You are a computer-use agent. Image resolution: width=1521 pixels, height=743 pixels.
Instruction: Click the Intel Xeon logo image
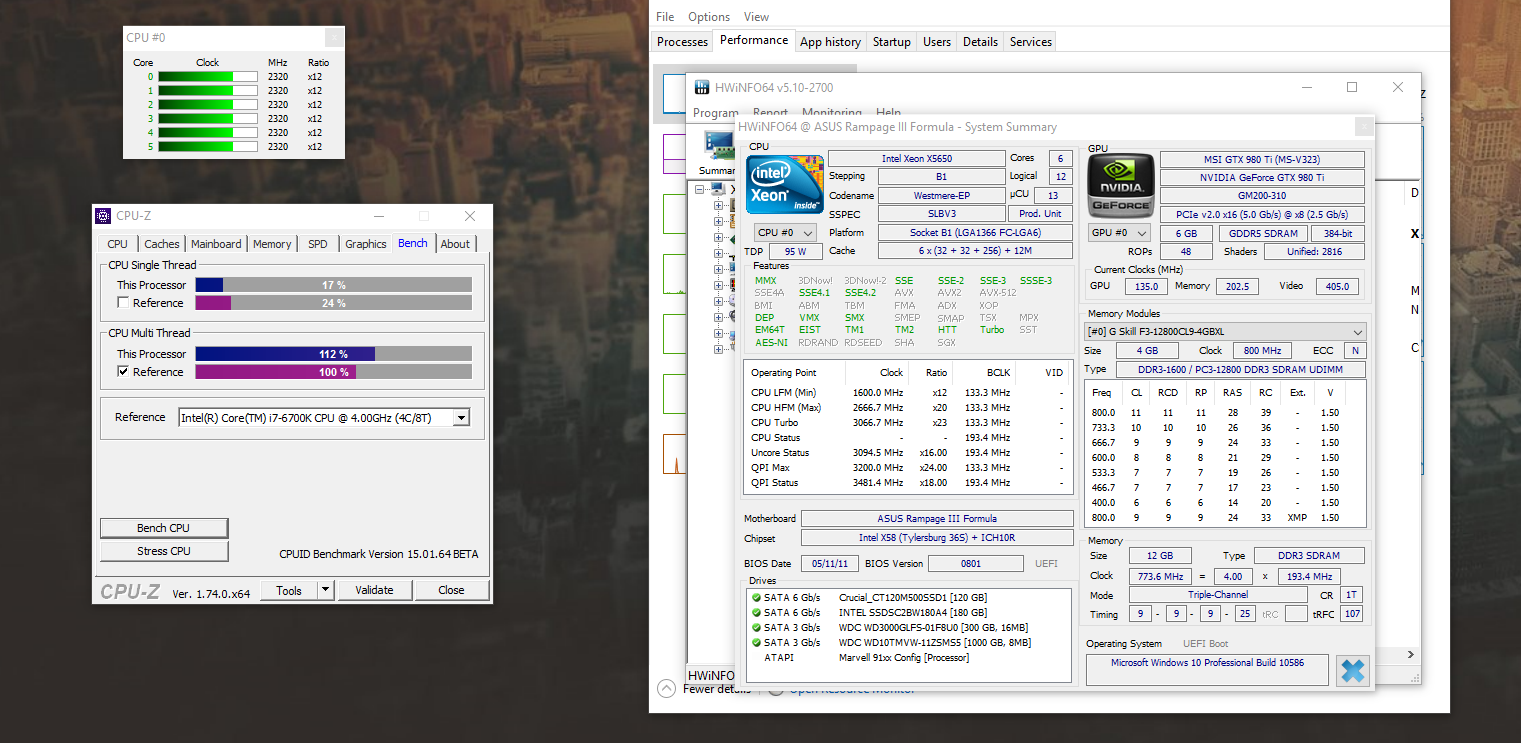pos(785,185)
